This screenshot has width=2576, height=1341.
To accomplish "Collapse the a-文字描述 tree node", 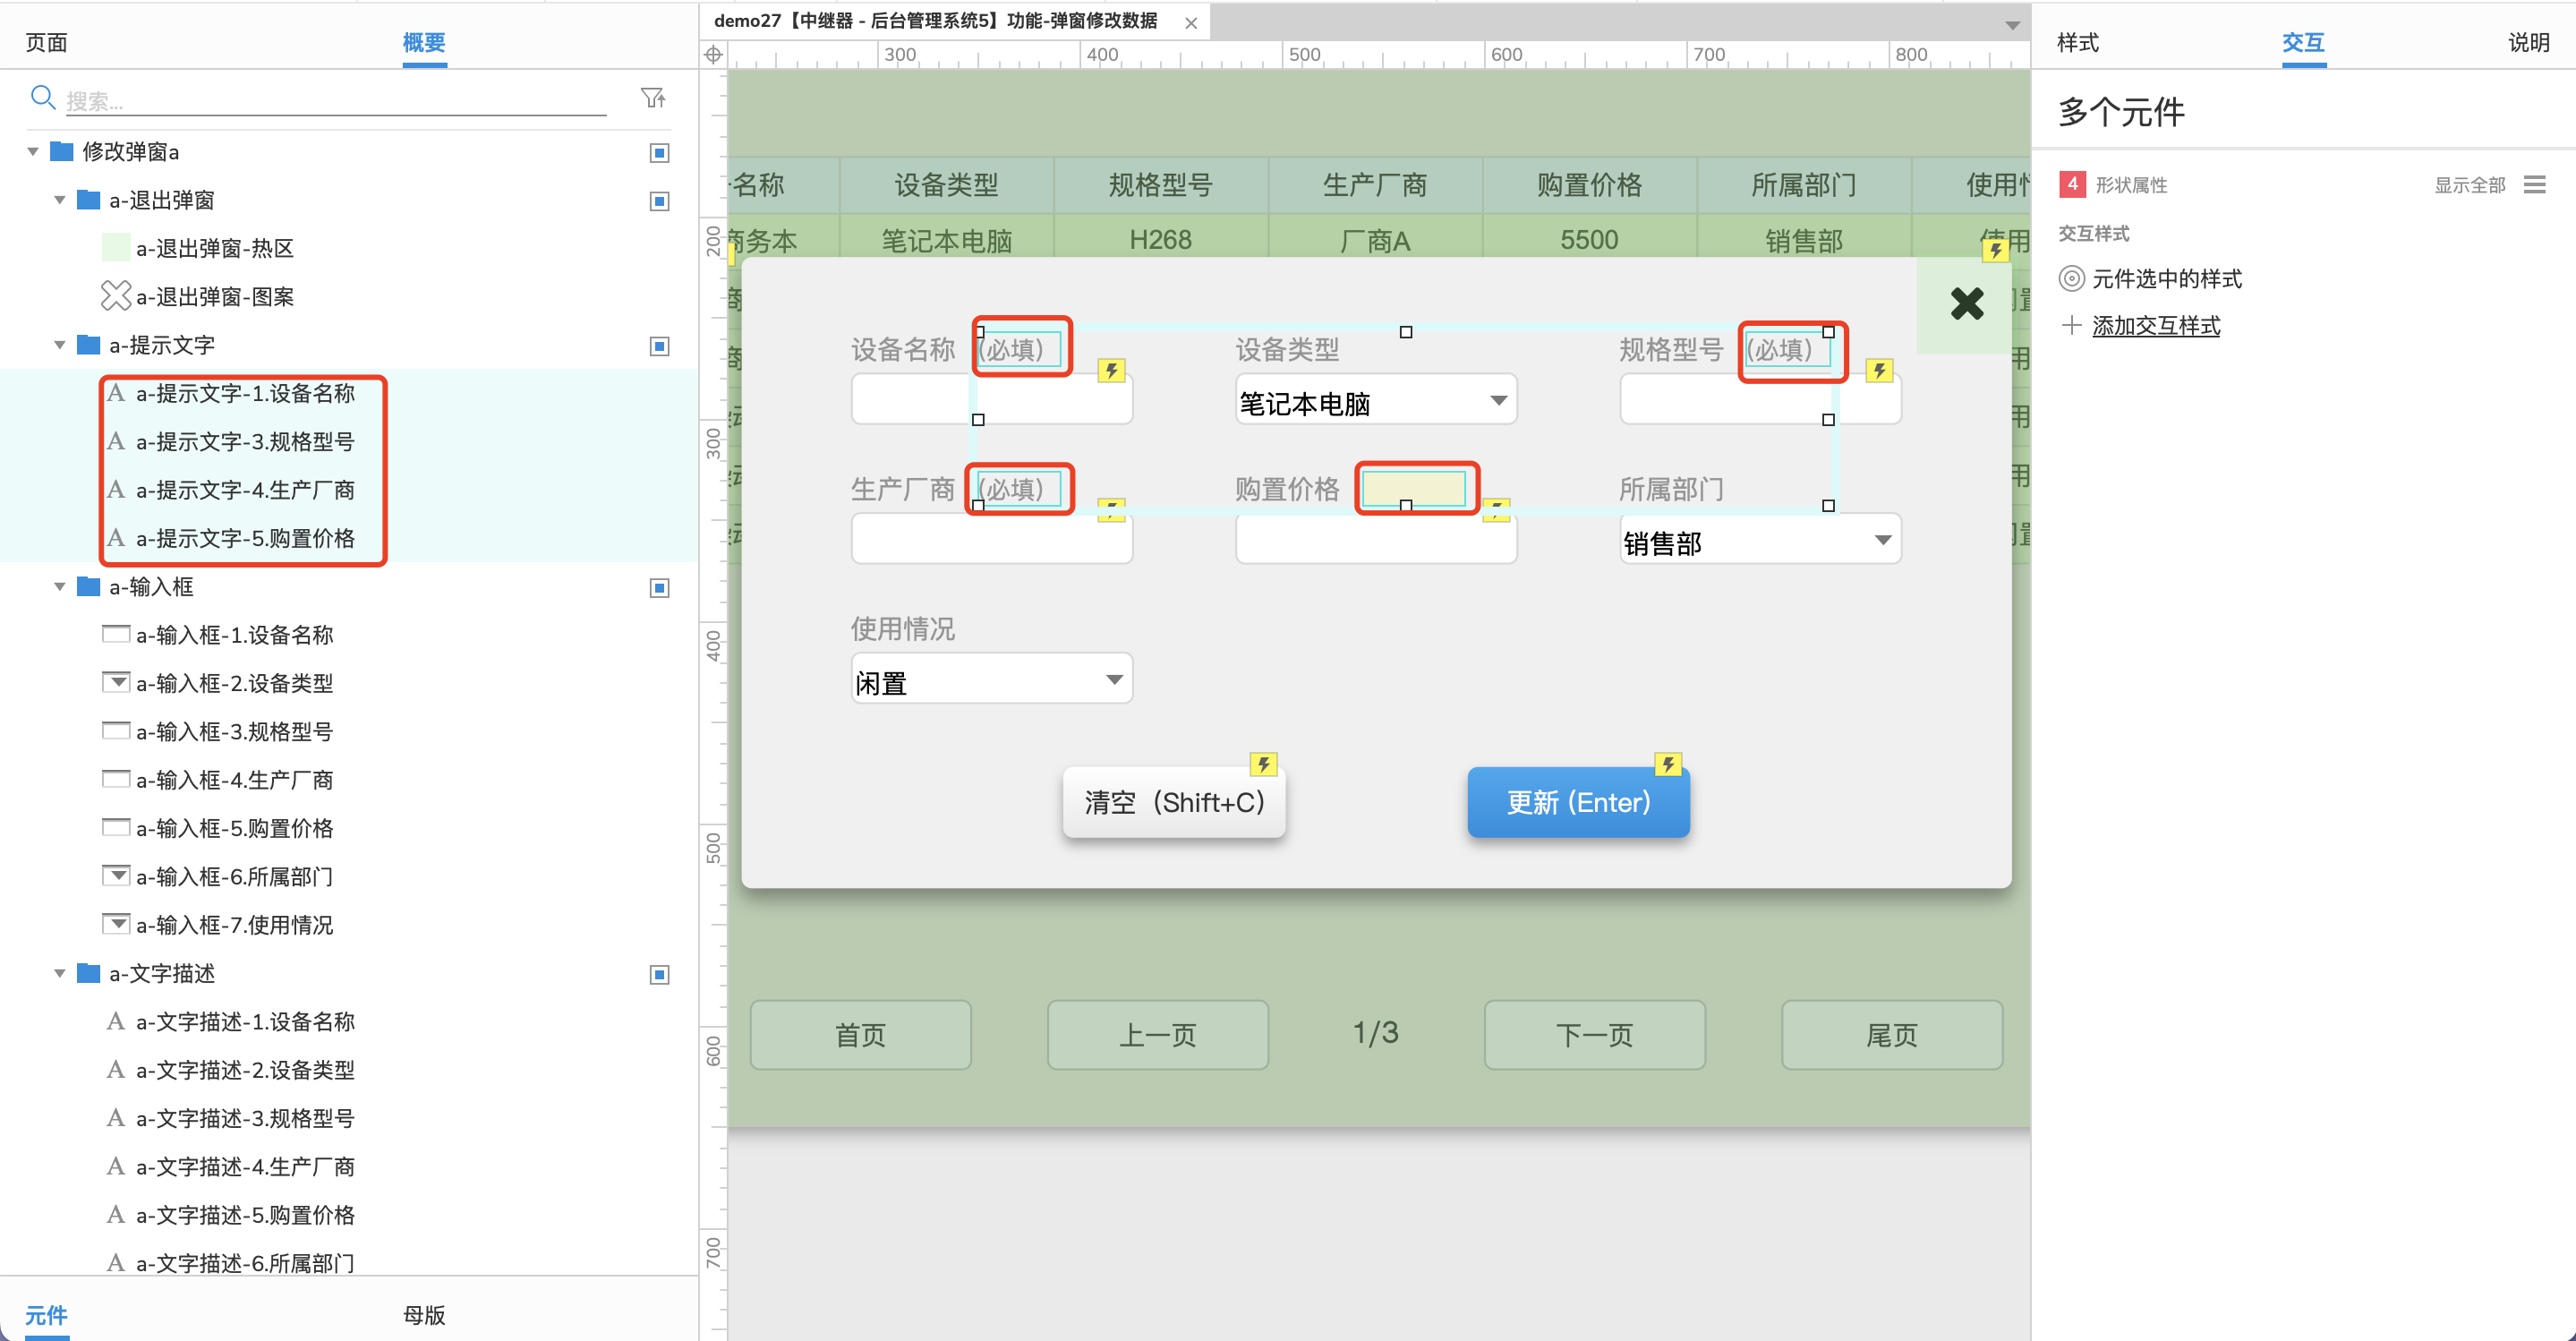I will click(59, 974).
